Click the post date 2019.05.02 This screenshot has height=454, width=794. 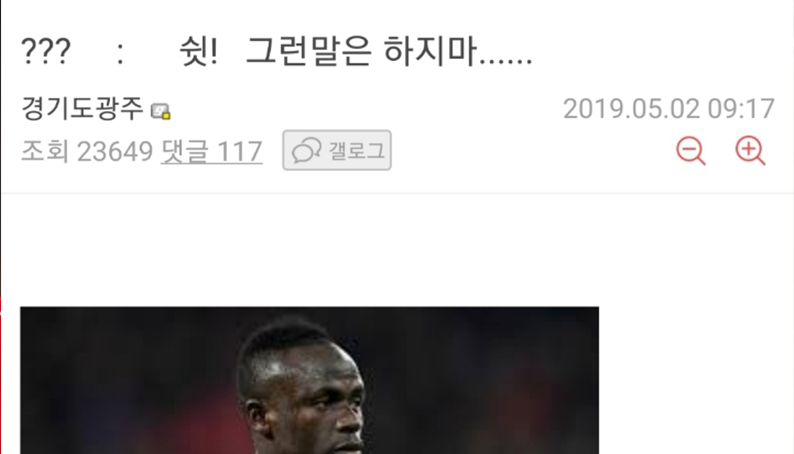tap(631, 109)
